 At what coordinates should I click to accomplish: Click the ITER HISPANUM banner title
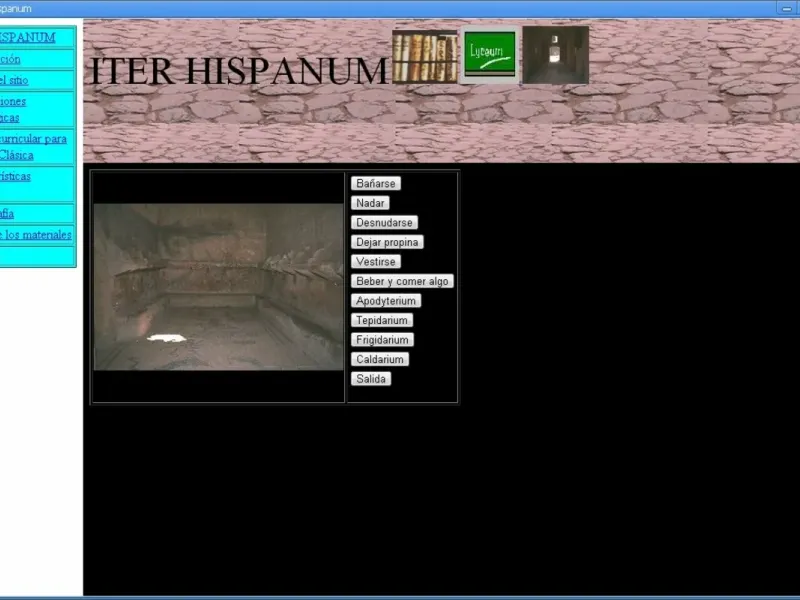[239, 71]
